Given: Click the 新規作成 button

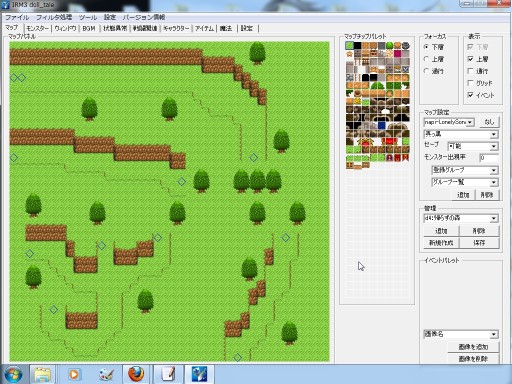Looking at the screenshot, I should tap(441, 243).
